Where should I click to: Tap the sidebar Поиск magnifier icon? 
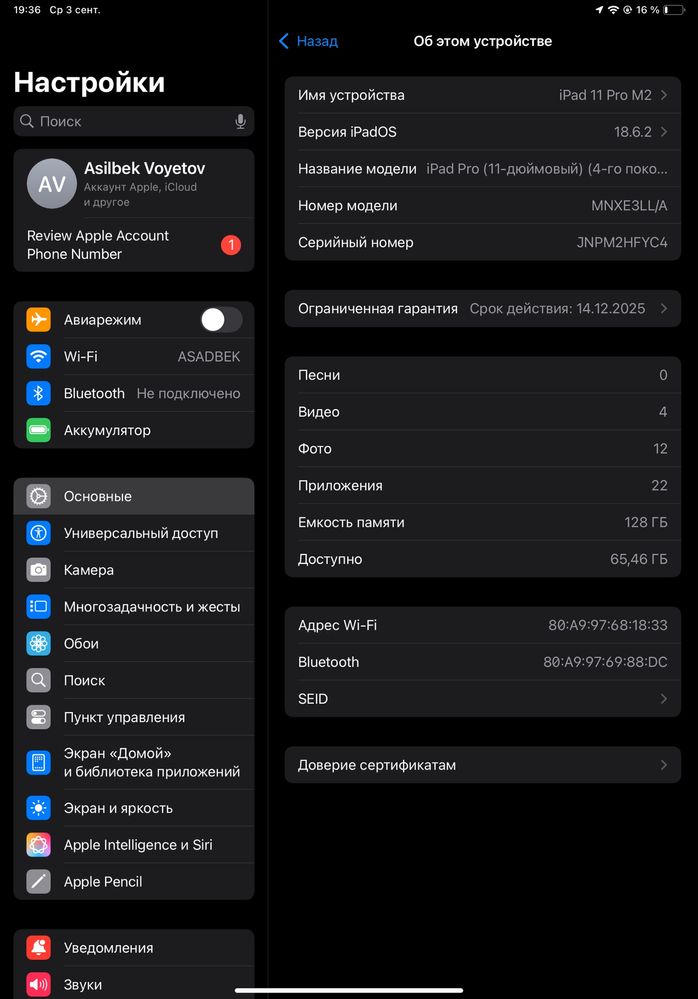[38, 680]
